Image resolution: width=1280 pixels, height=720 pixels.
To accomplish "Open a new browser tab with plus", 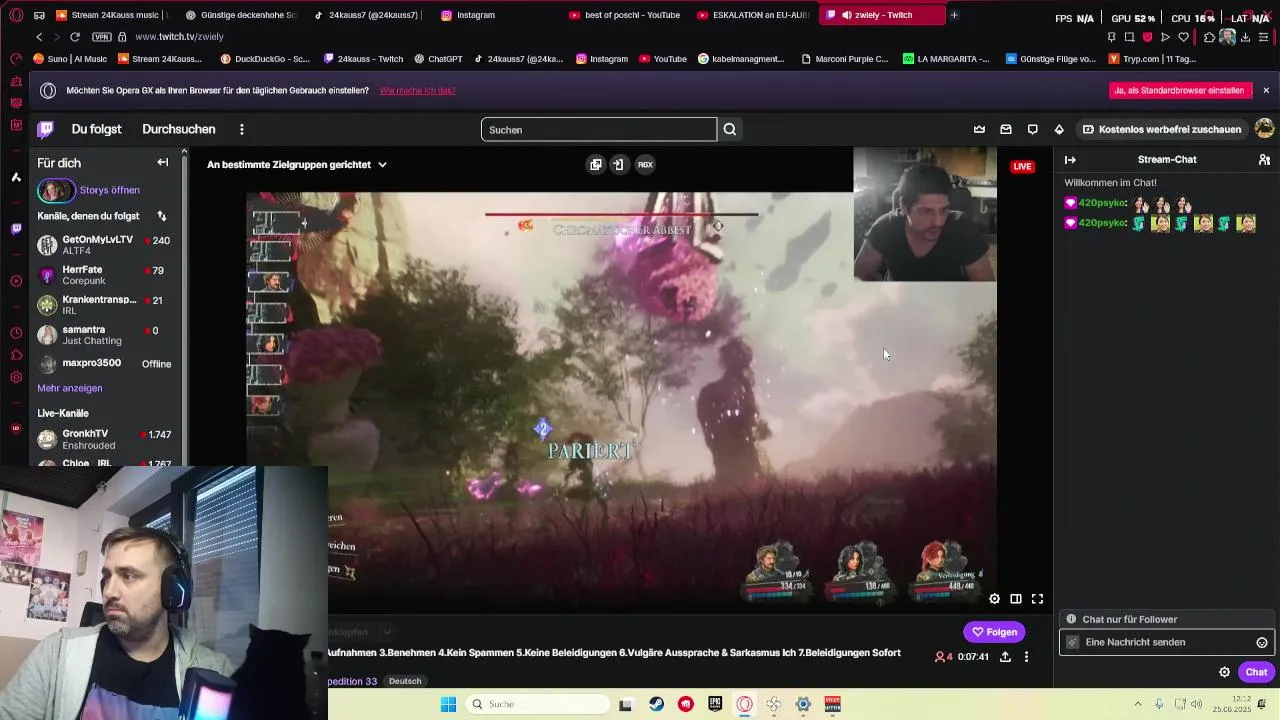I will (954, 15).
